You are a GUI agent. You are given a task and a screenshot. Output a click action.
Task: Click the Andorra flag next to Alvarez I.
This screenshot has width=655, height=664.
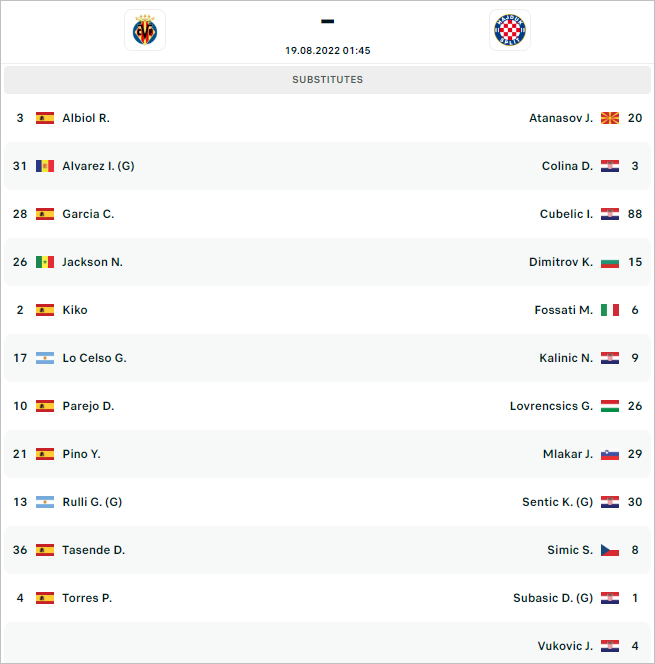45,166
